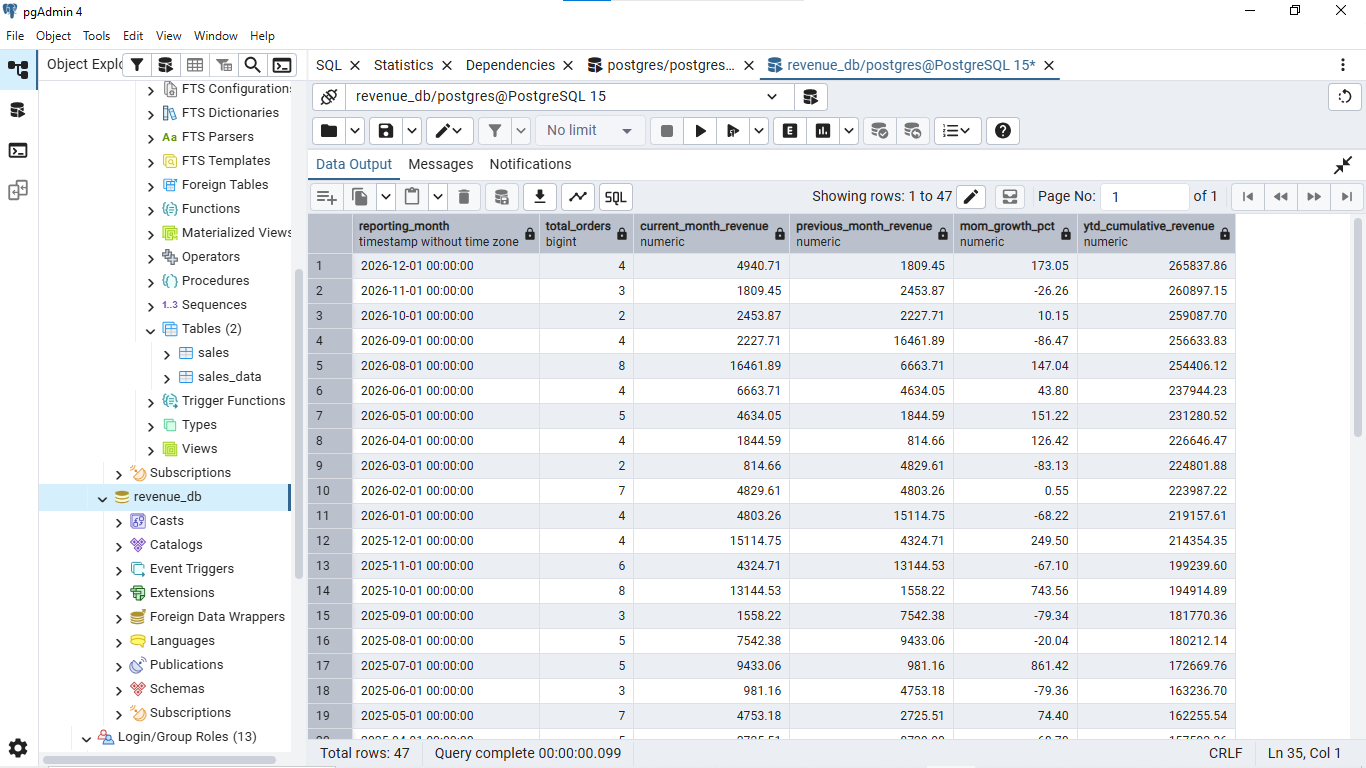1366x768 pixels.
Task: Expand the sales_data table node
Action: (x=167, y=378)
